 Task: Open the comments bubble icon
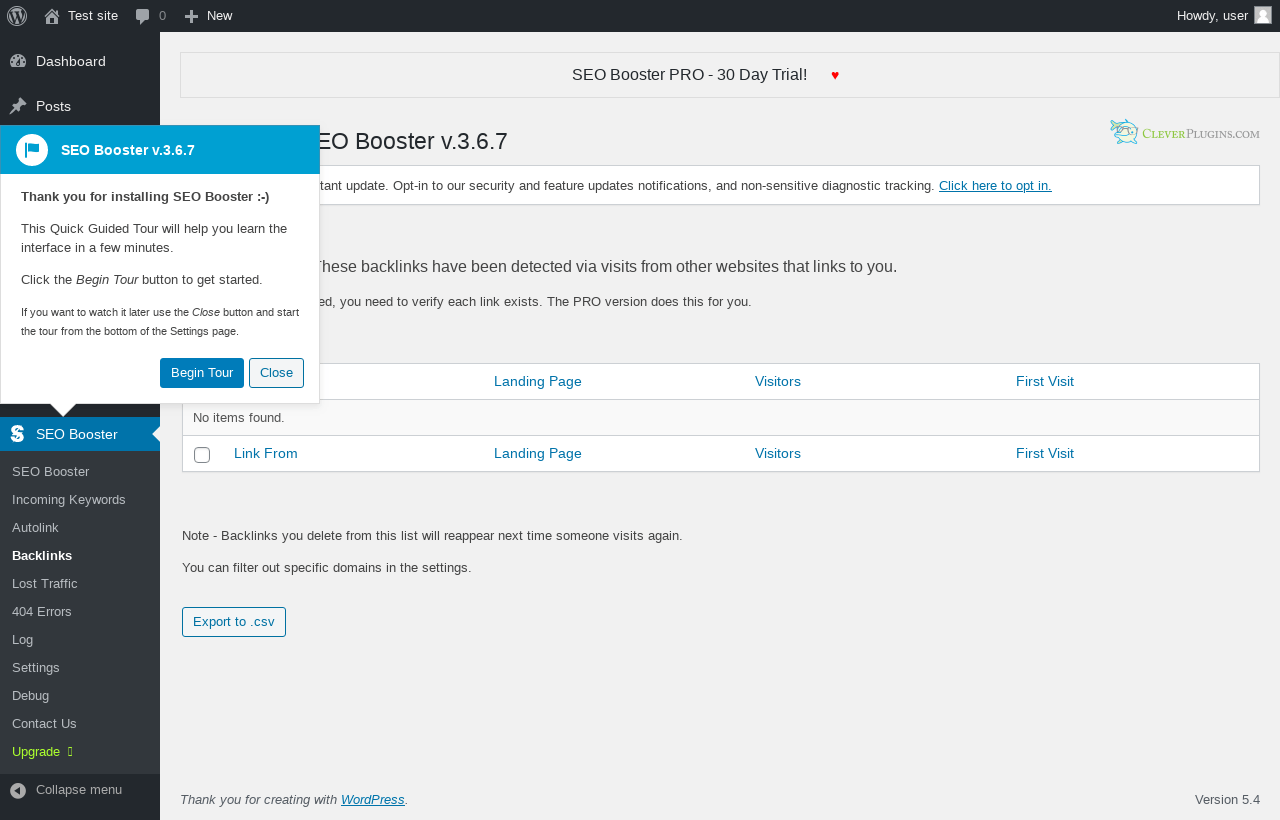pyautogui.click(x=143, y=16)
